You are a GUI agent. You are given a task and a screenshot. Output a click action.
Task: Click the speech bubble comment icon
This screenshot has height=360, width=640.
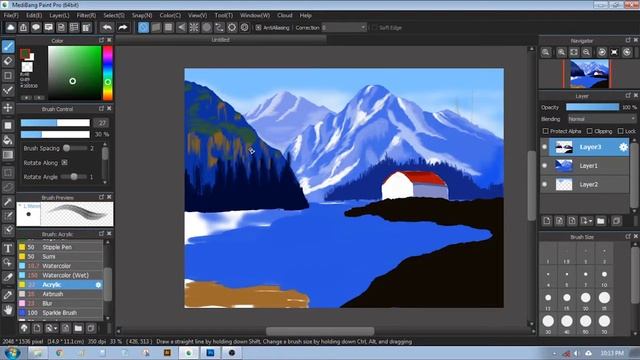tap(36, 28)
